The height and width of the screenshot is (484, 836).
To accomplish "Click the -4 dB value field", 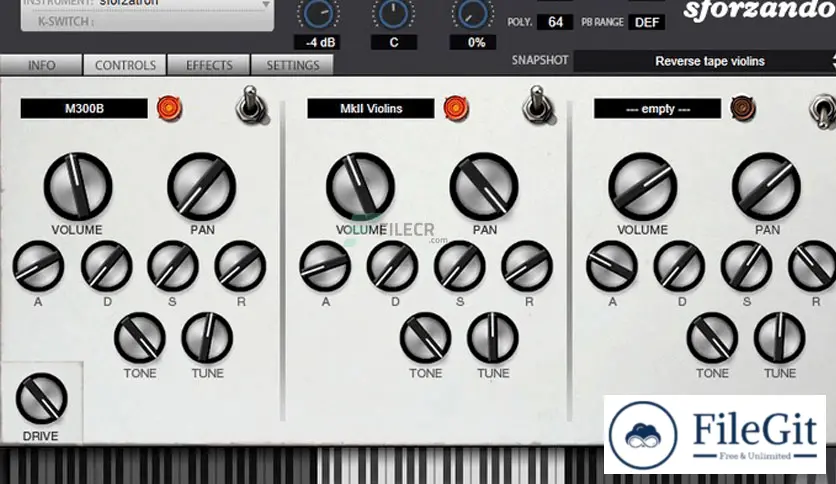I will click(318, 42).
